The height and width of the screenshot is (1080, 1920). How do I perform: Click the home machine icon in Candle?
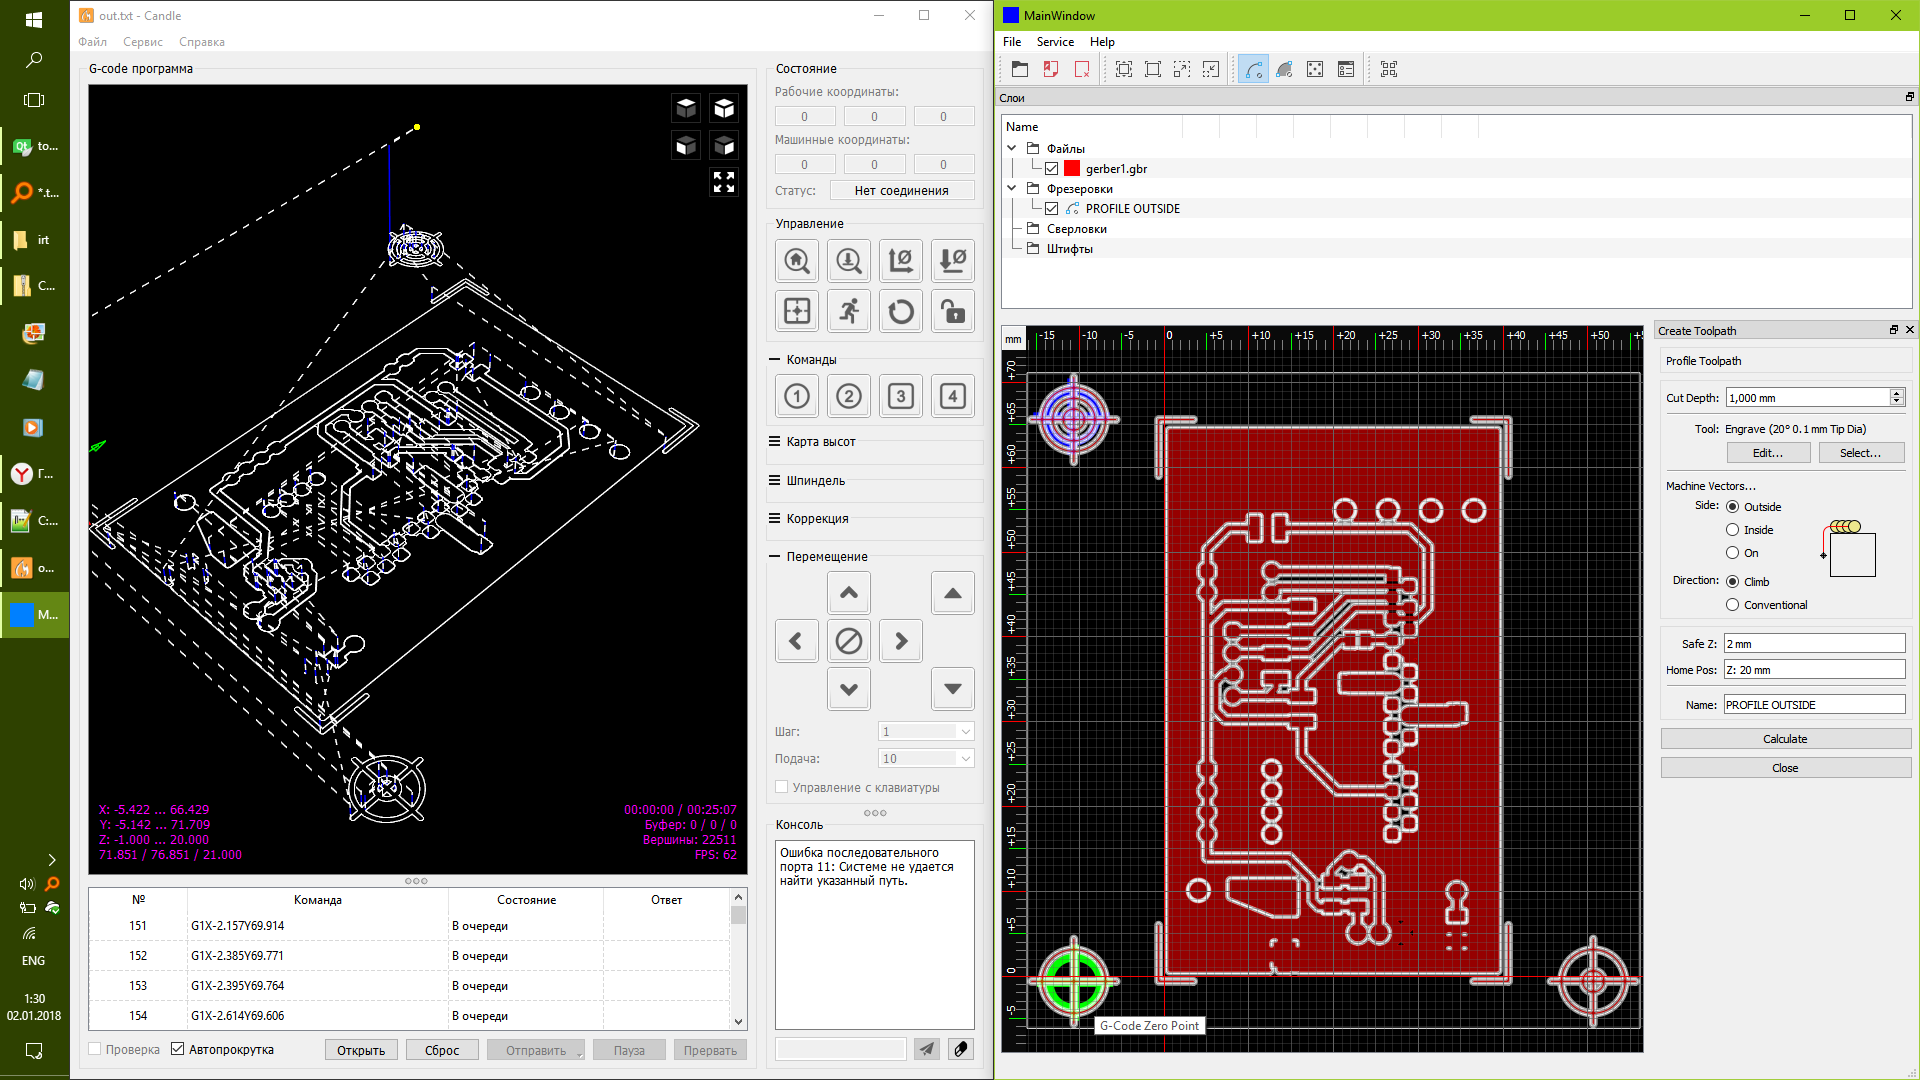pyautogui.click(x=797, y=261)
